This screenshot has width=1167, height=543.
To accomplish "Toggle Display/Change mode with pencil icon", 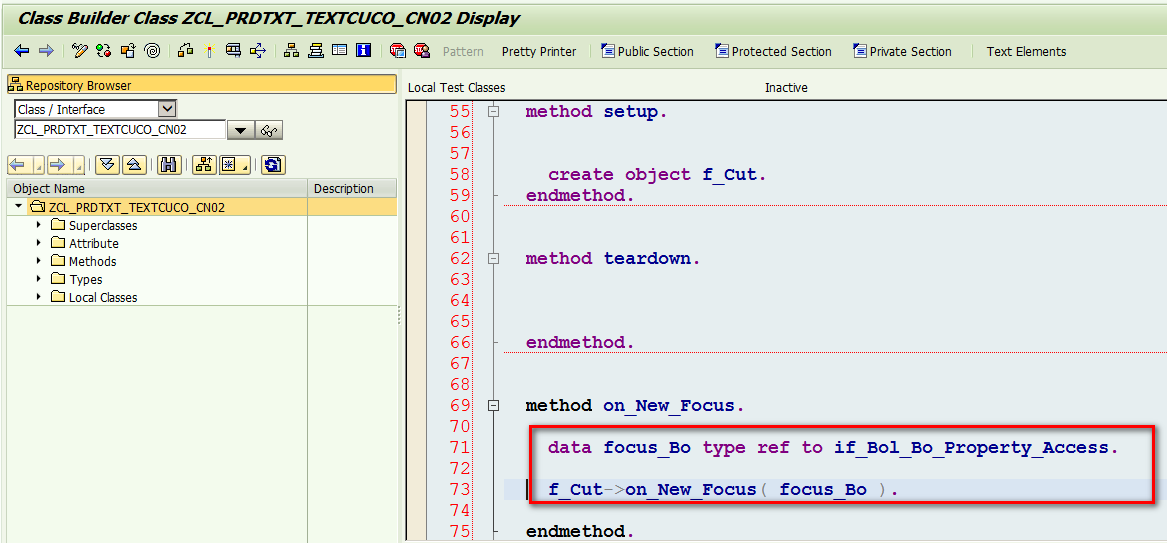I will point(80,51).
